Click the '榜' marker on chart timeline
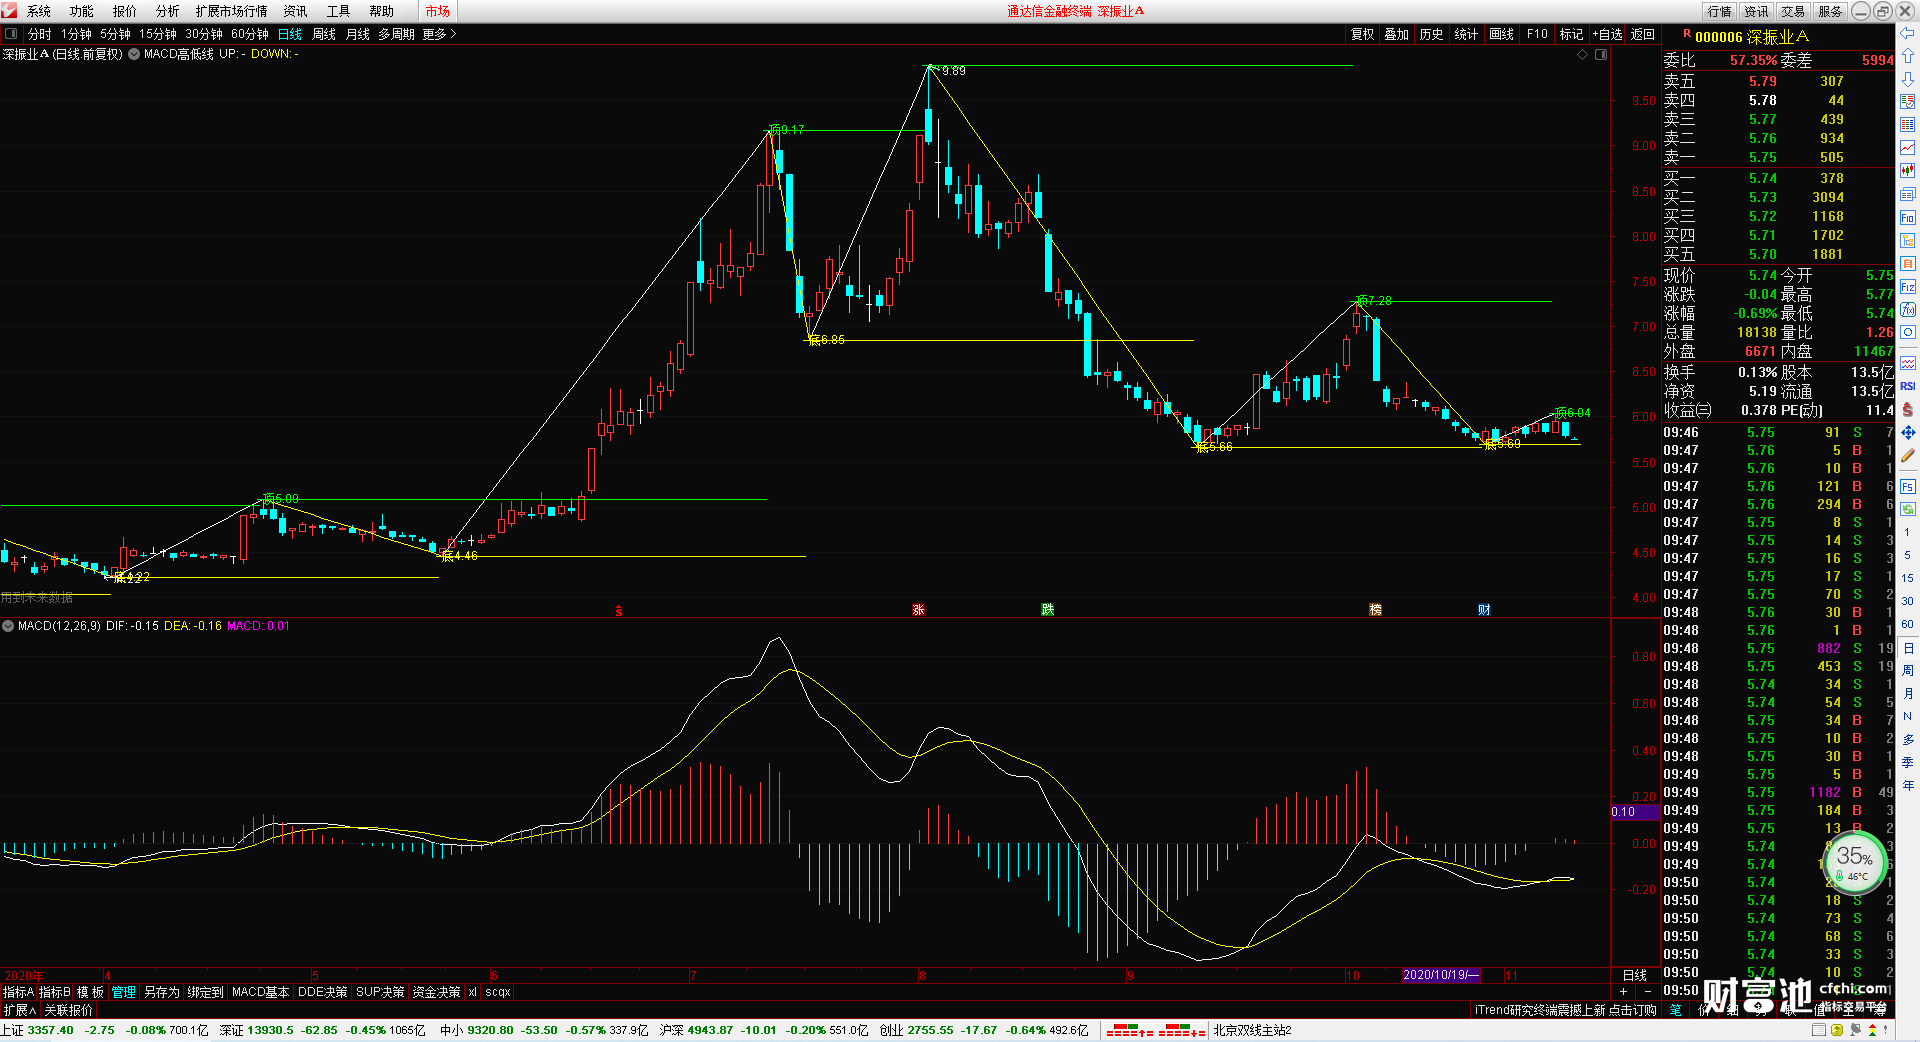 (x=1375, y=609)
